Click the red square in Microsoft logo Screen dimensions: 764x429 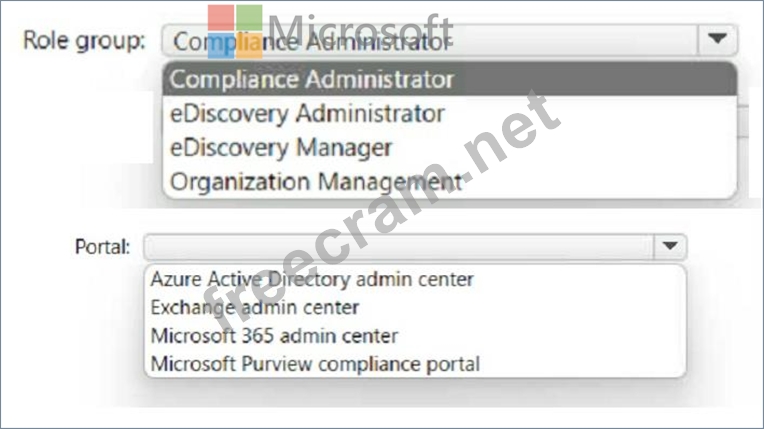pyautogui.click(x=221, y=18)
